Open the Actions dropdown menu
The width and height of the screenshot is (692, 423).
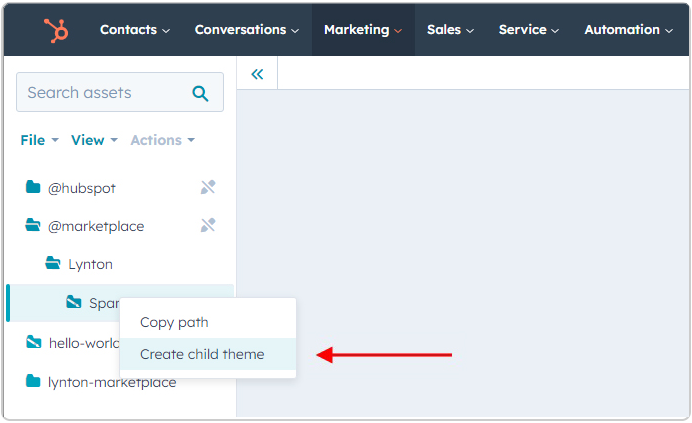point(162,140)
